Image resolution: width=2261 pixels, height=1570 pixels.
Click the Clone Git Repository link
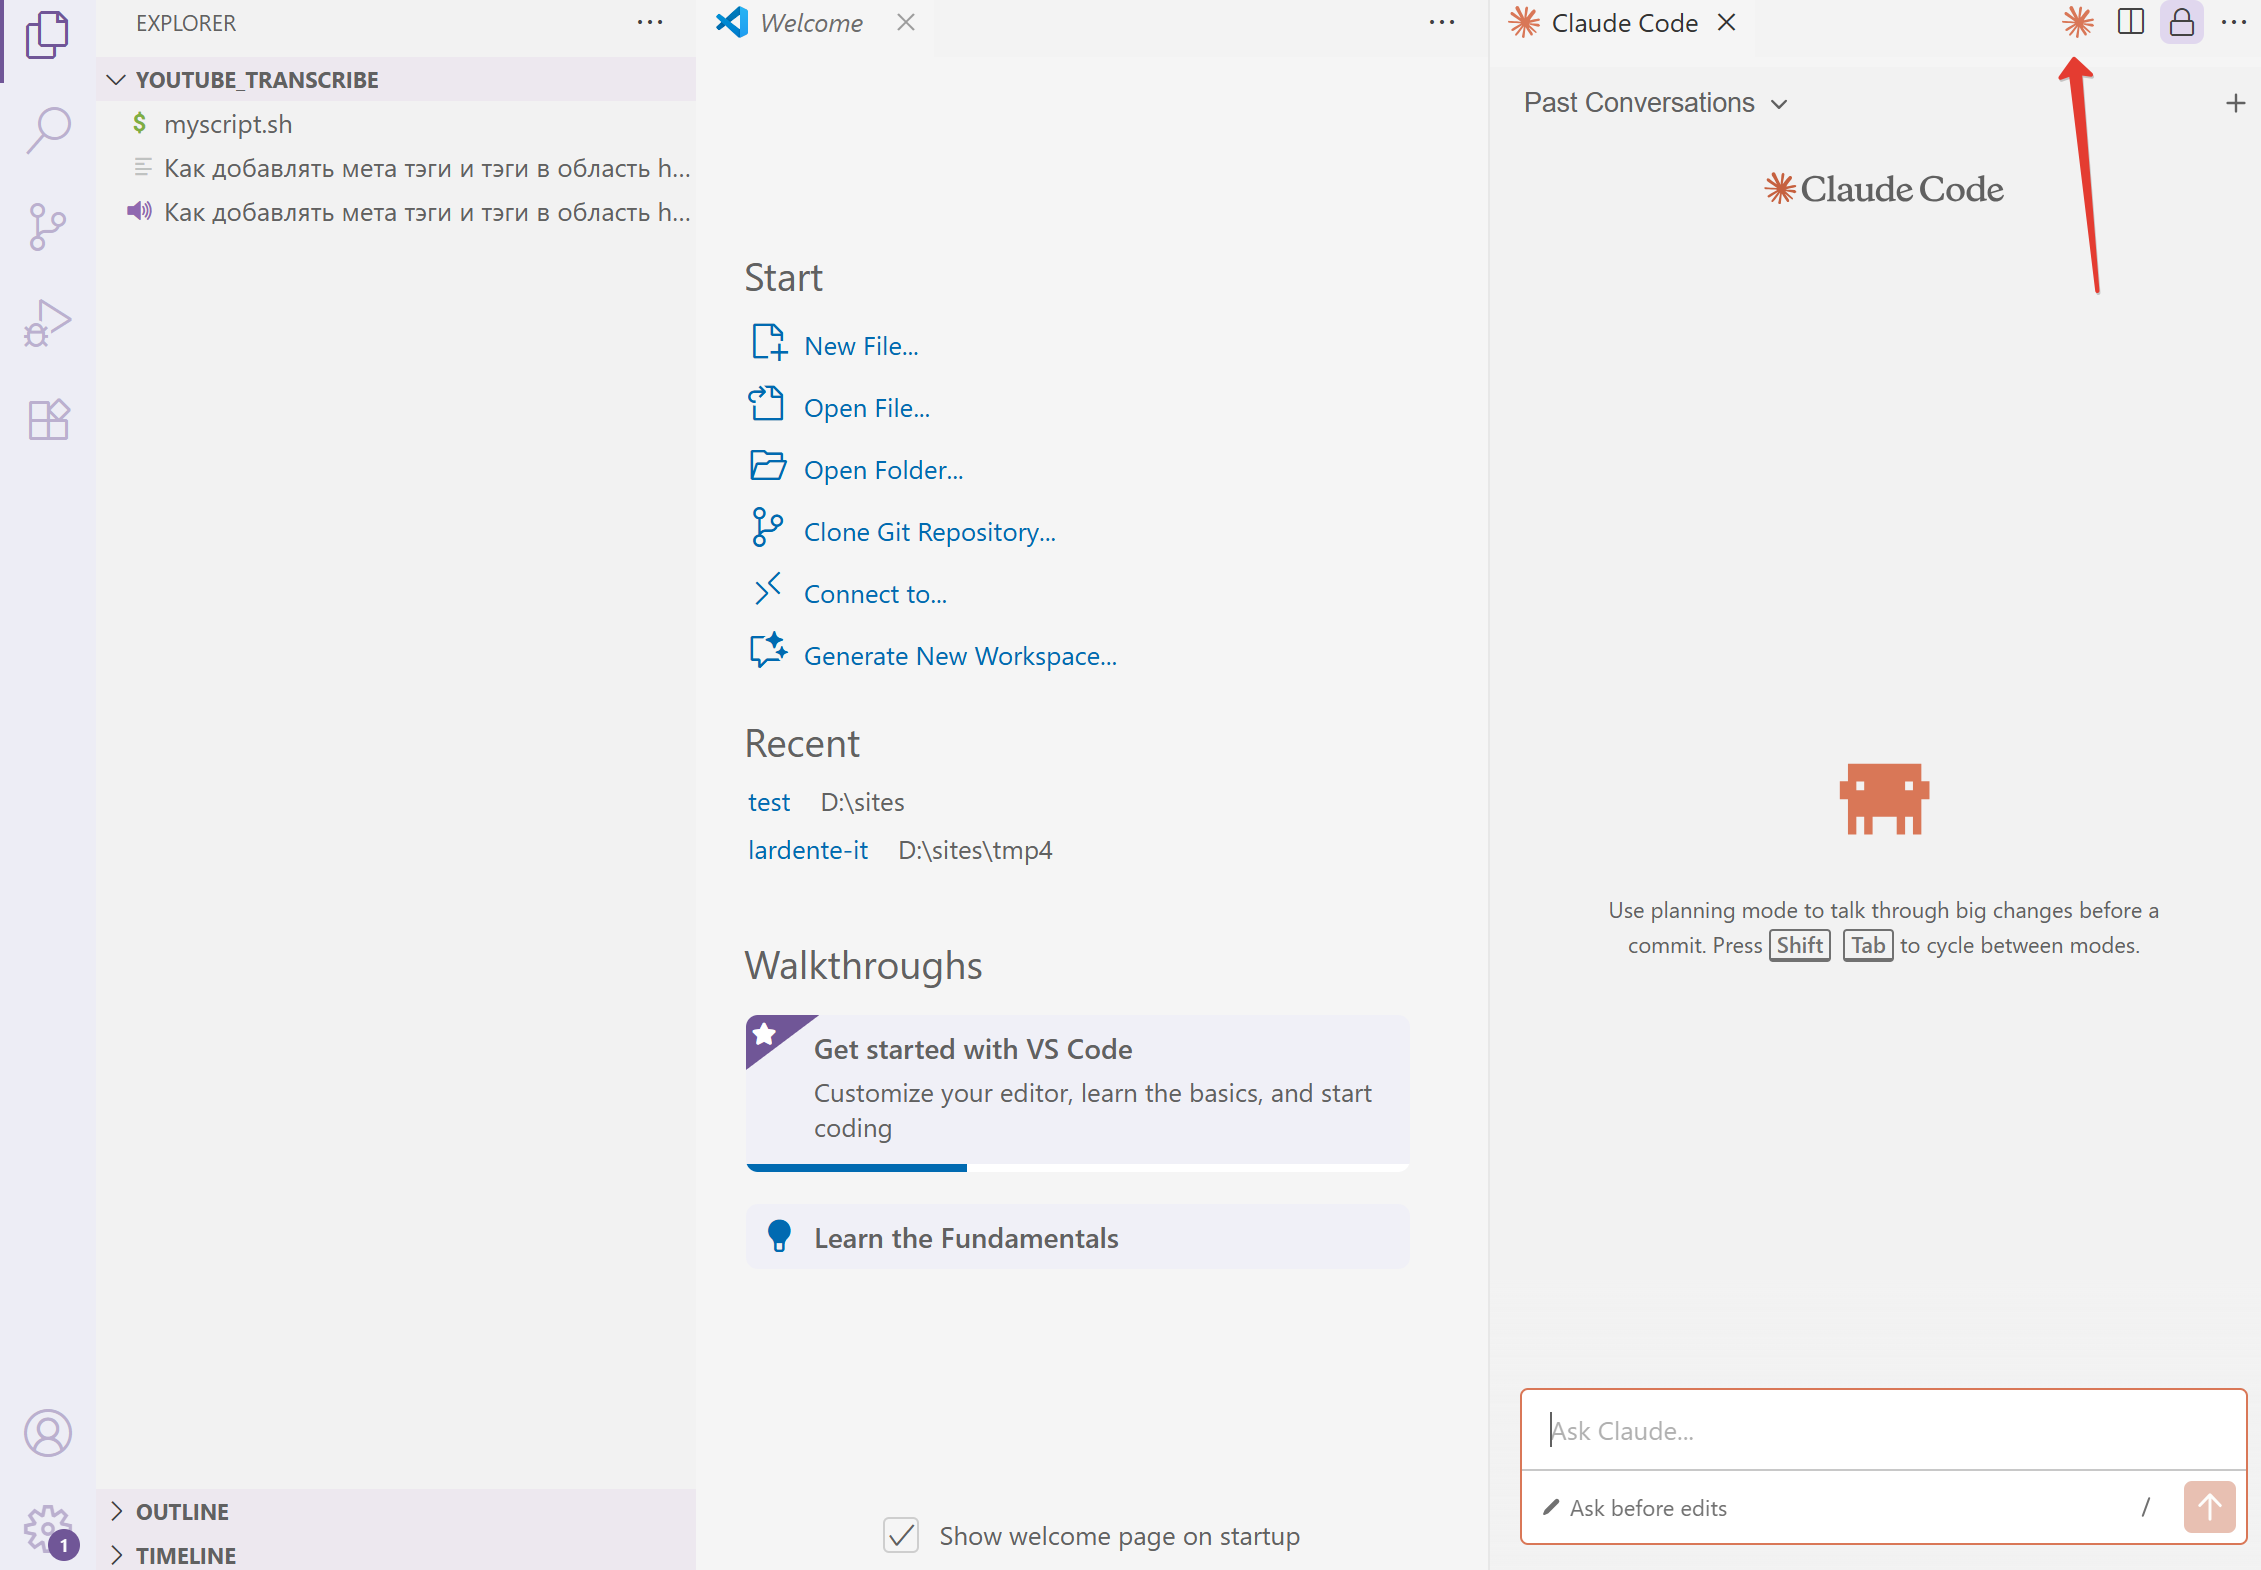[x=929, y=532]
